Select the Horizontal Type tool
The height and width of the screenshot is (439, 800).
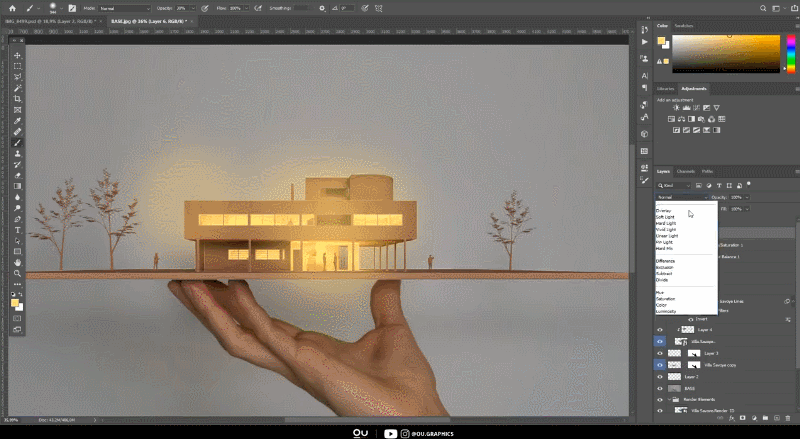[18, 230]
